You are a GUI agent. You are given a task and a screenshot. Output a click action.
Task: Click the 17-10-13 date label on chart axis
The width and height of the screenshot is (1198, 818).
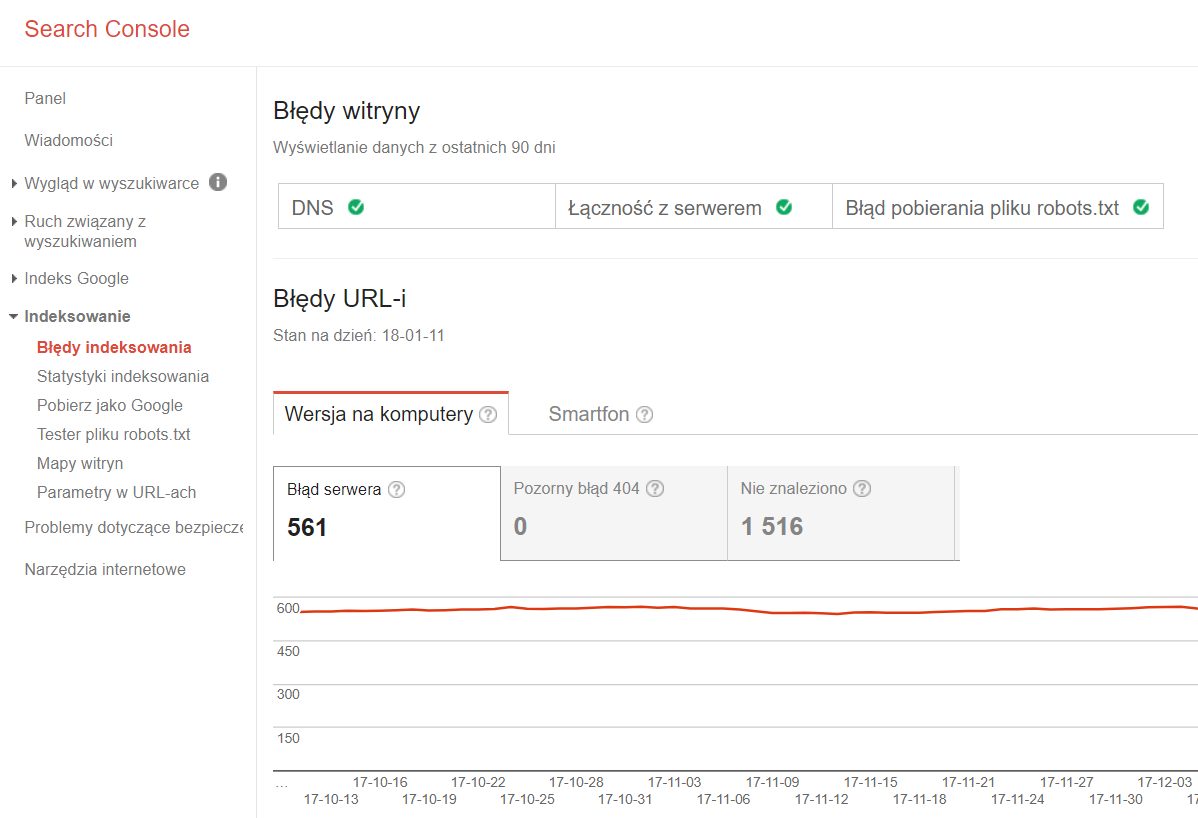(331, 799)
